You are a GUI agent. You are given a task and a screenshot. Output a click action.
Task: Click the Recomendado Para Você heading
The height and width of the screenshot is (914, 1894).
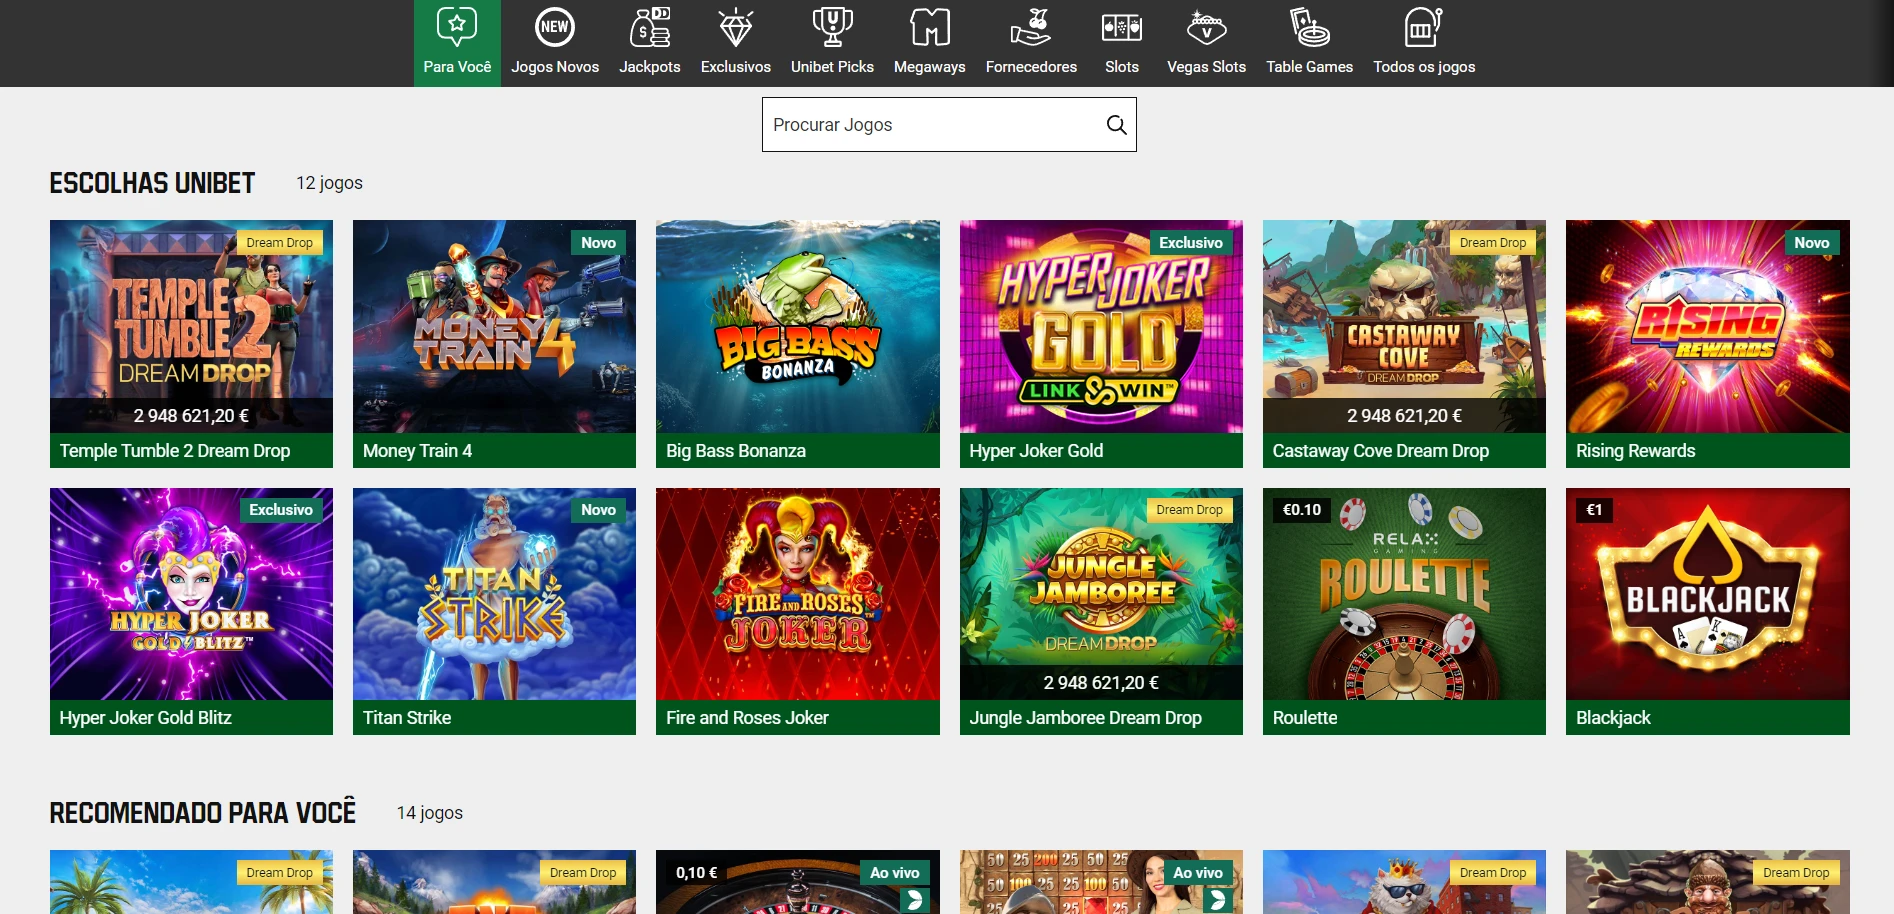tap(203, 813)
